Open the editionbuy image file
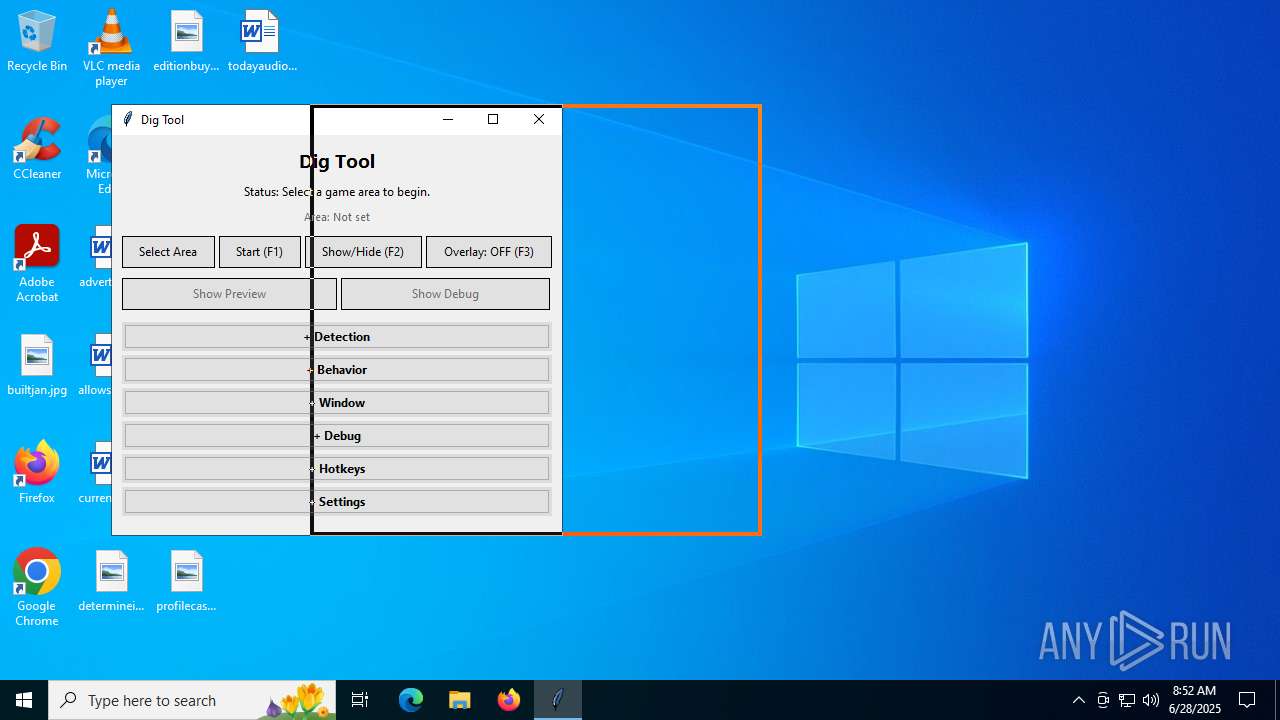The image size is (1280, 720). 186,42
